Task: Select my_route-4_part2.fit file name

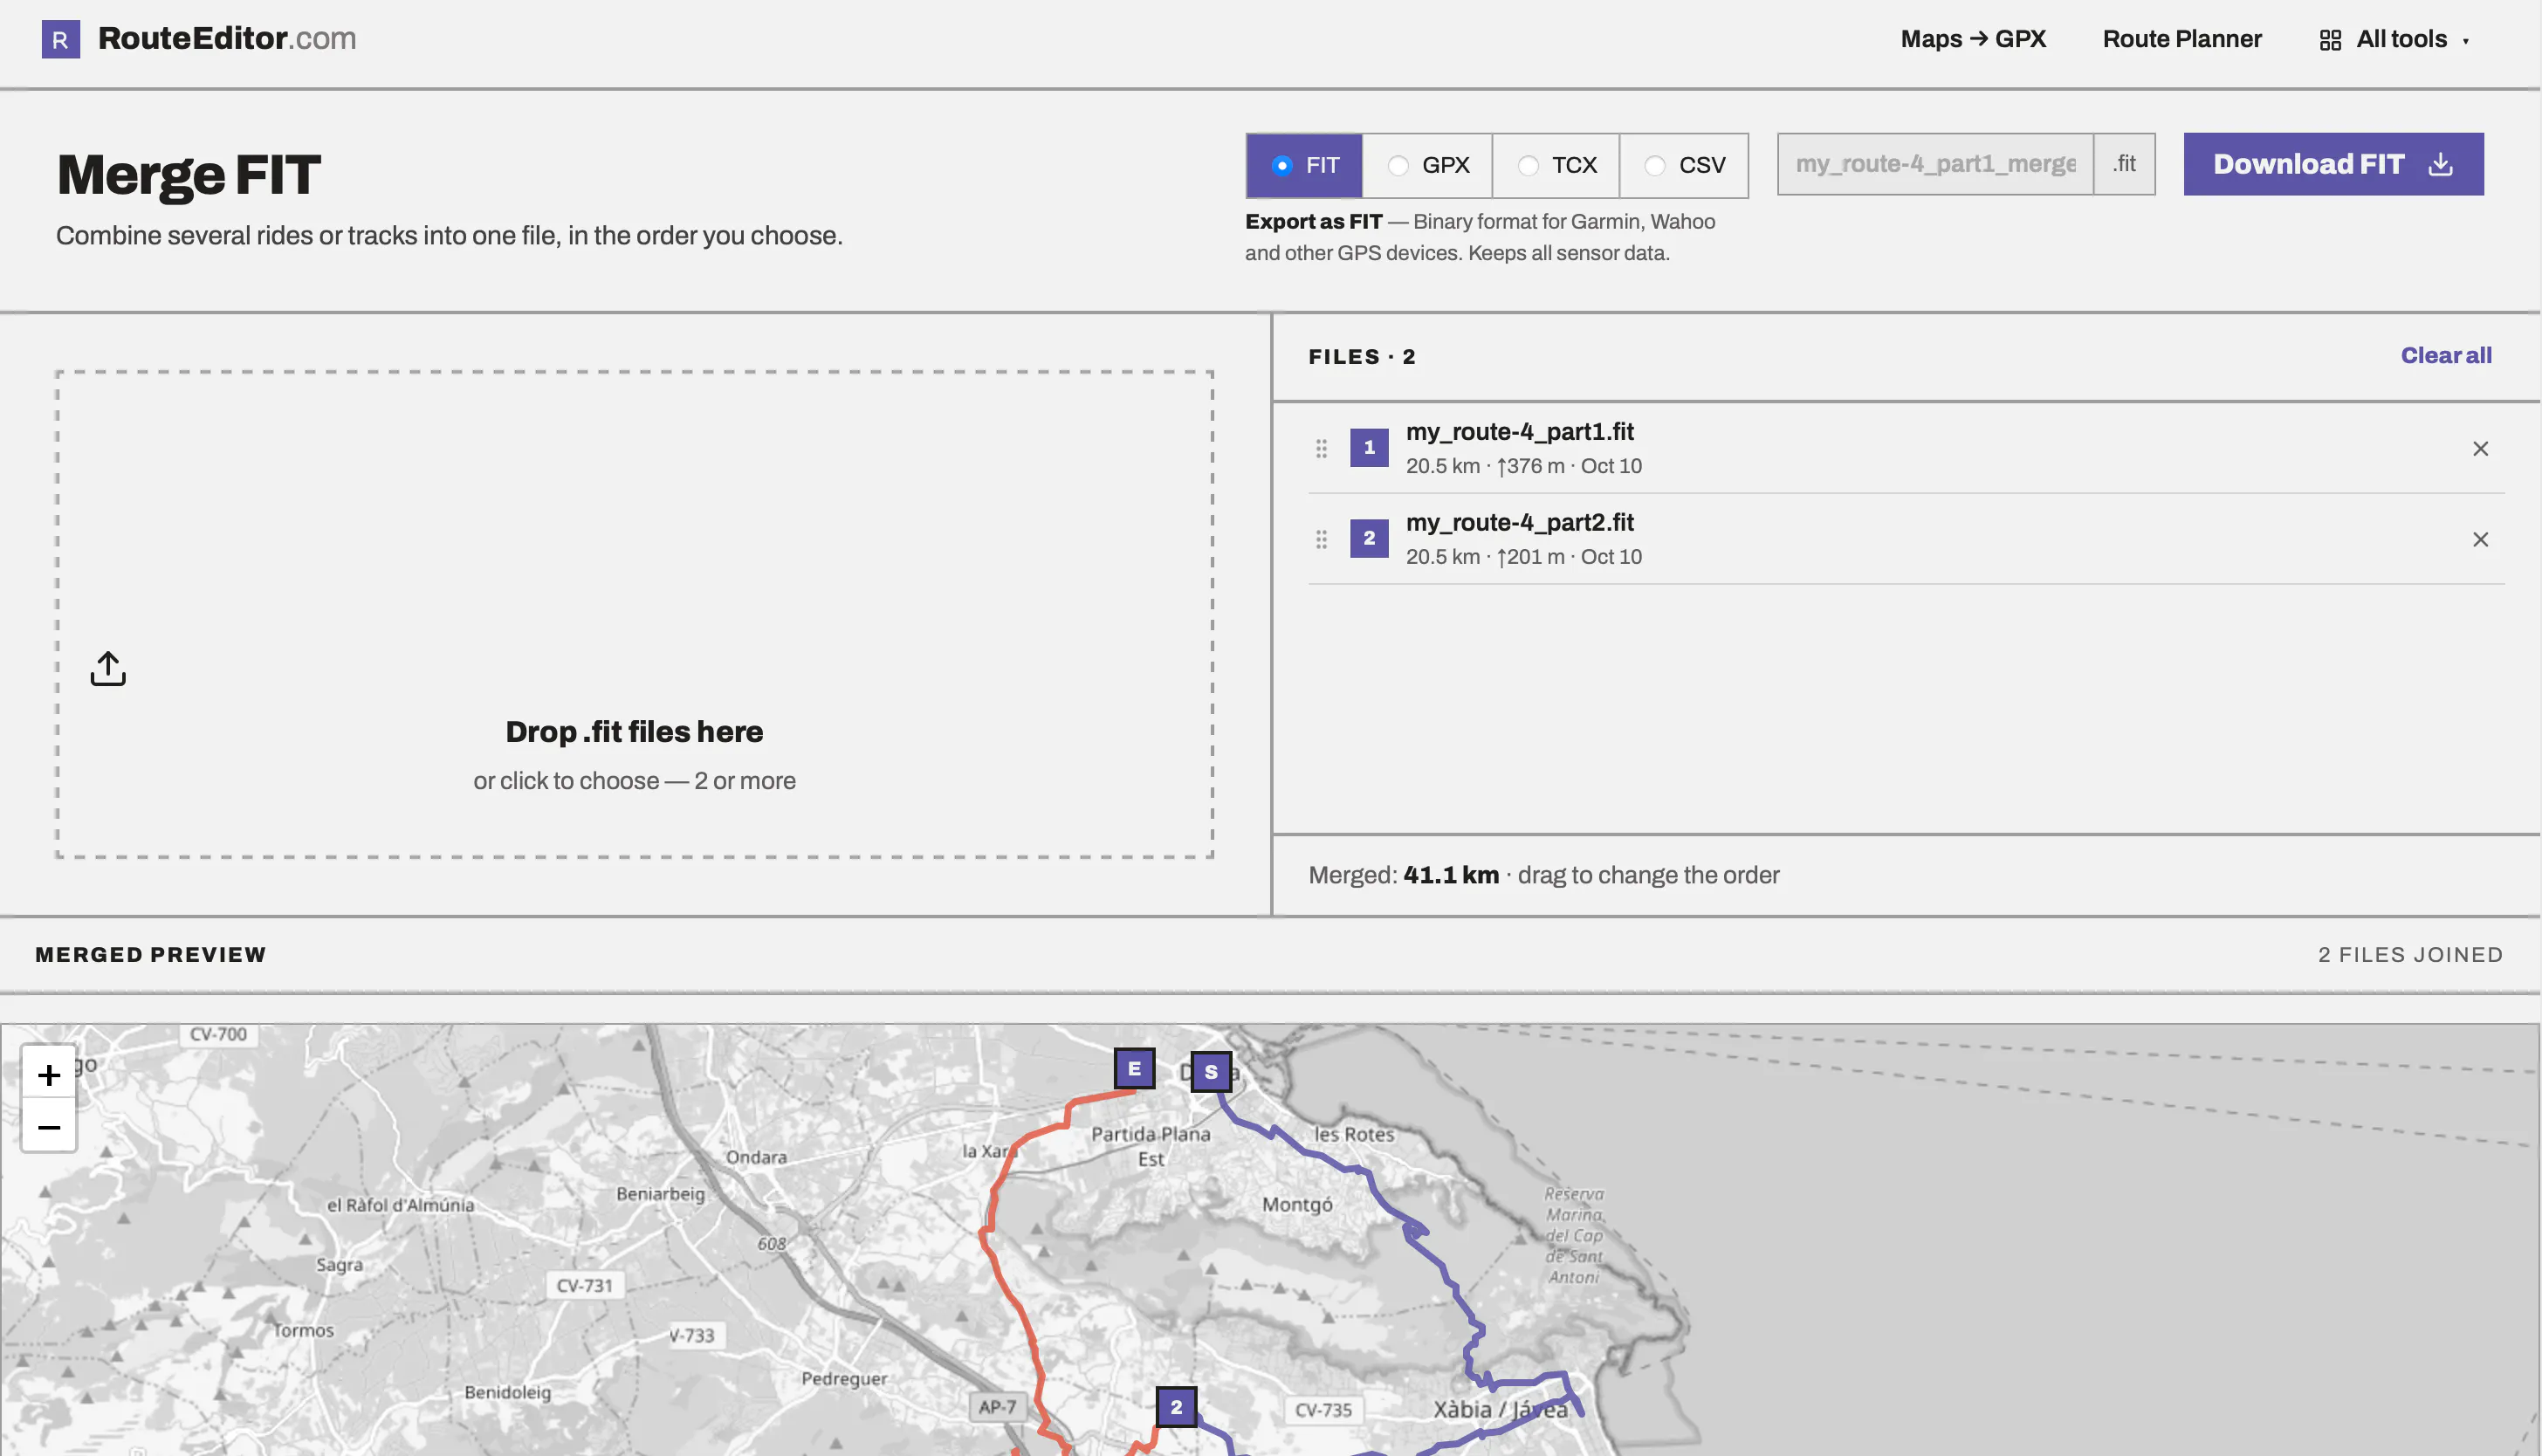Action: pyautogui.click(x=1519, y=523)
